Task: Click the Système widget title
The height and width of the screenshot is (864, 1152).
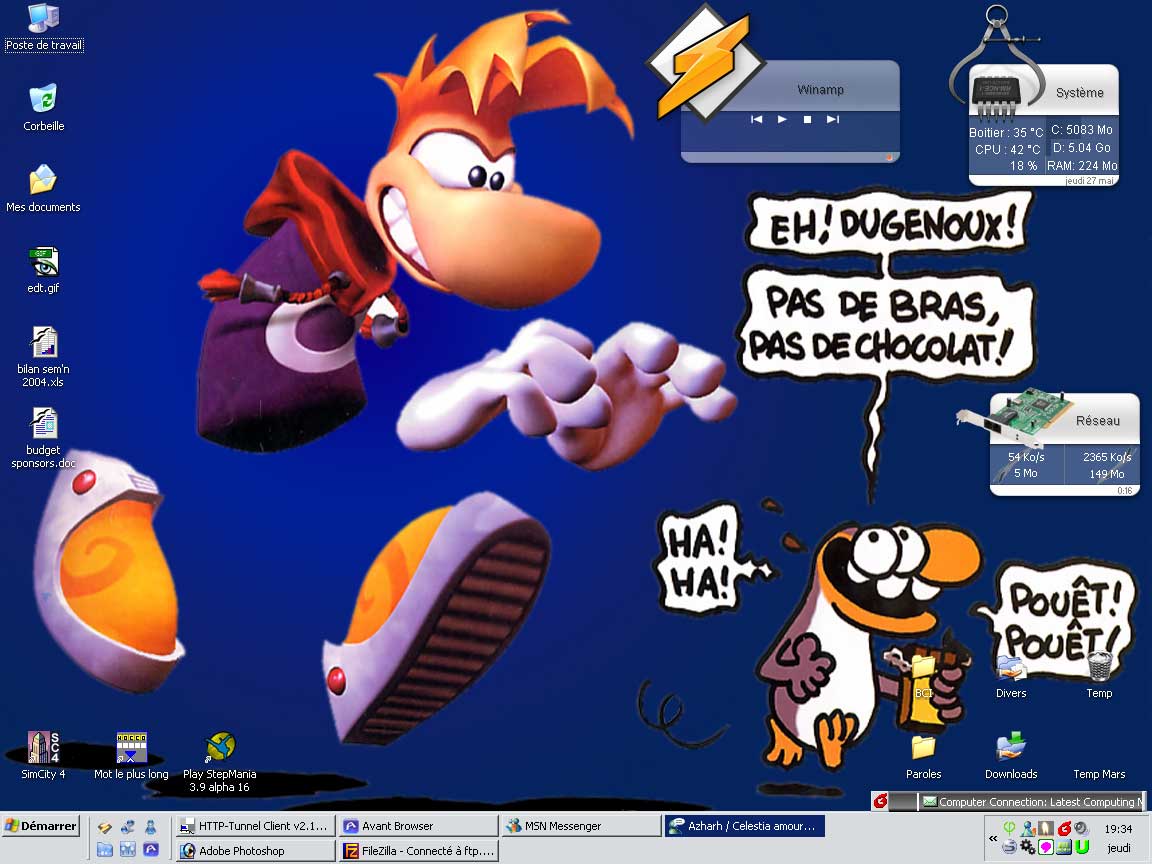Action: (1080, 93)
